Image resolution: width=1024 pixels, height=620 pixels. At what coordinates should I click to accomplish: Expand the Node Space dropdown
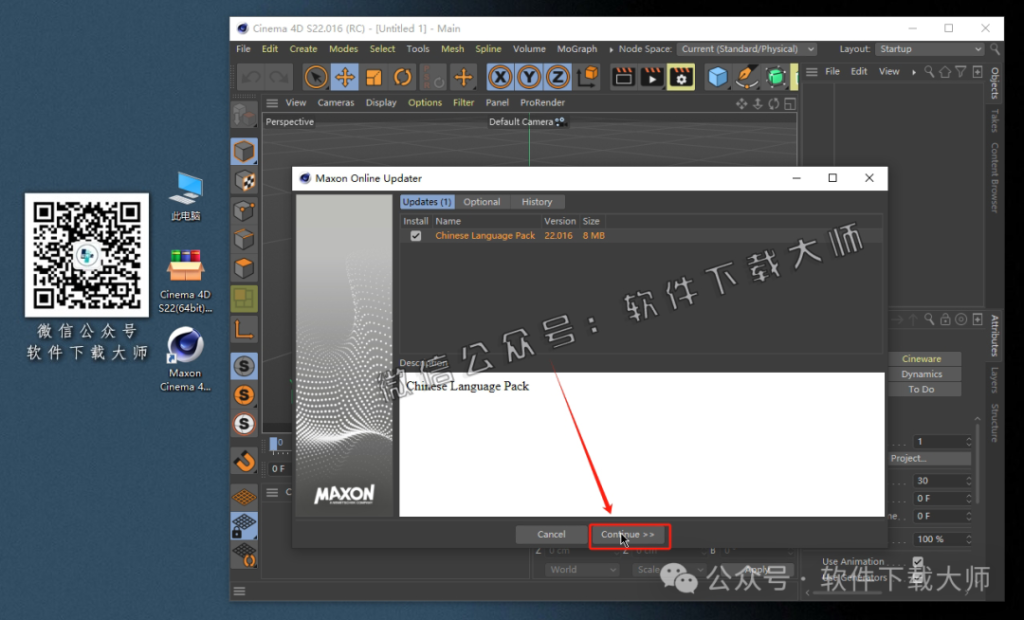[747, 49]
